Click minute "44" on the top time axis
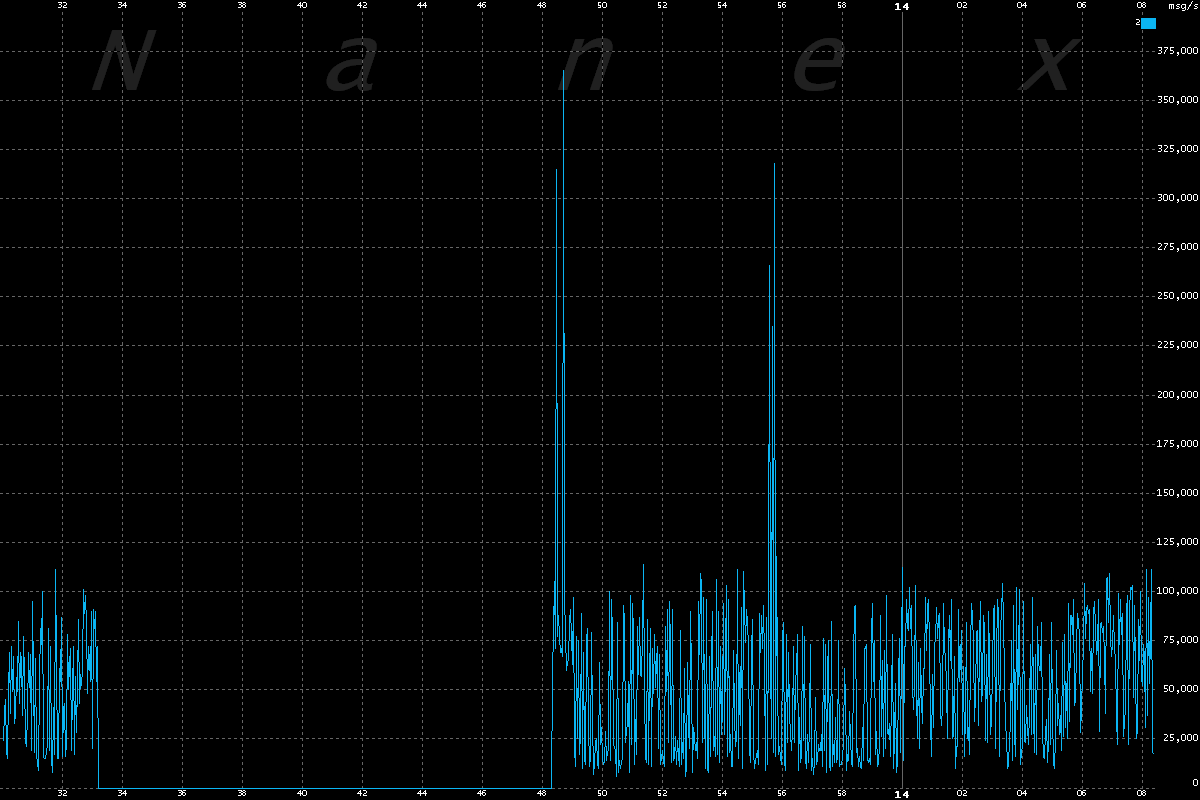 coord(422,6)
